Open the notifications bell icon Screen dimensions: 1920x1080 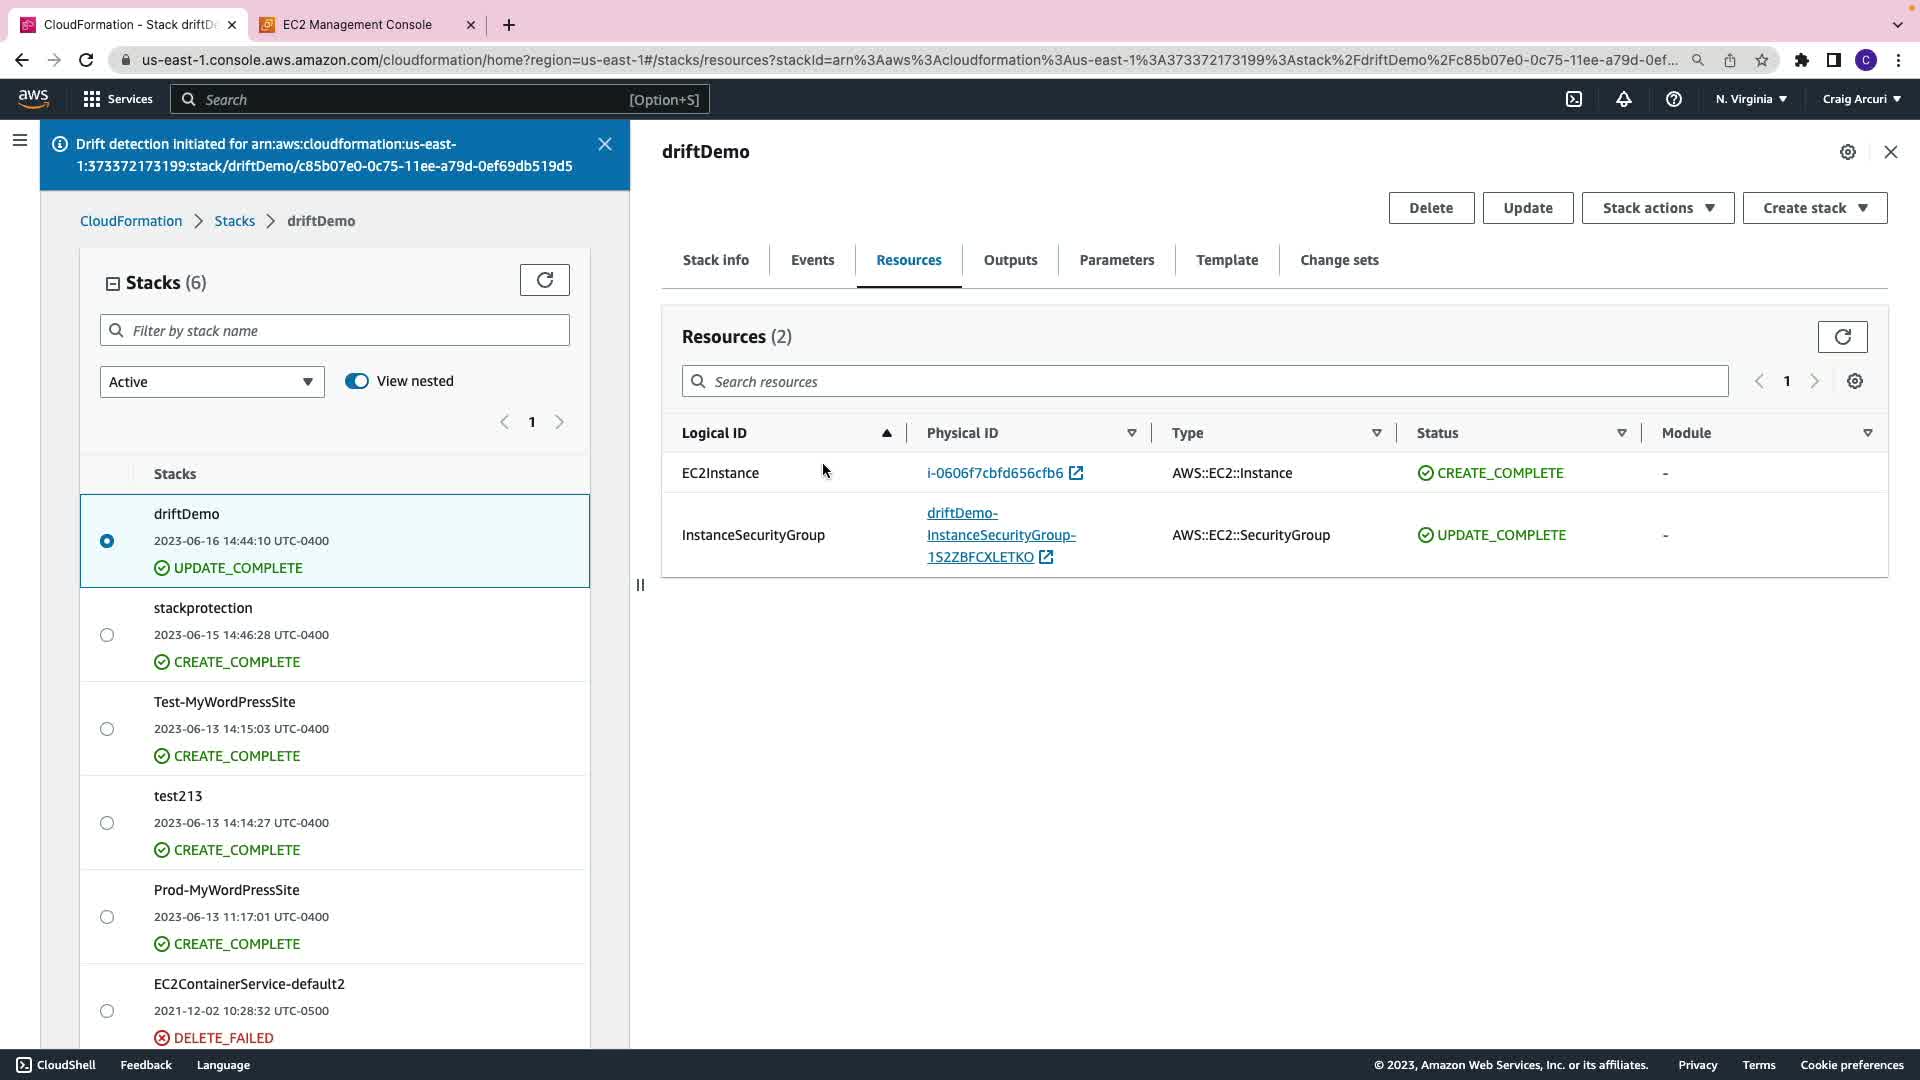coord(1624,99)
